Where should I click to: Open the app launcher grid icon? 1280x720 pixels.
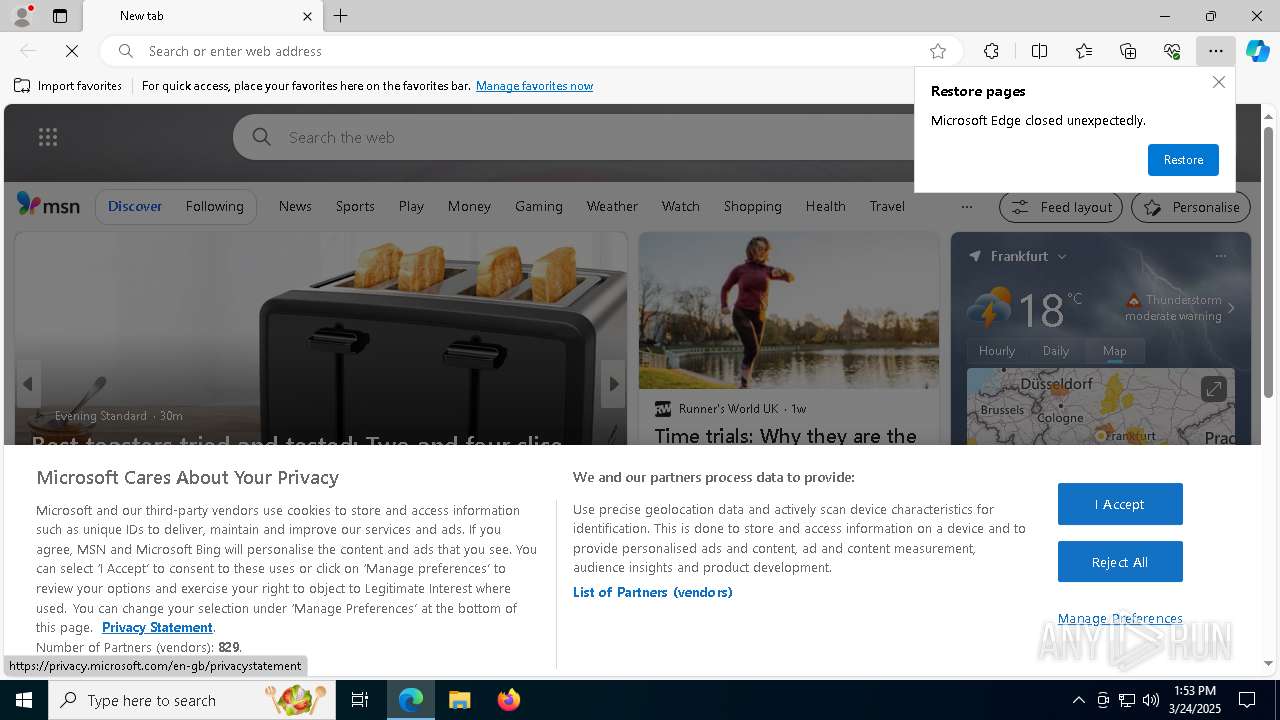[x=48, y=137]
